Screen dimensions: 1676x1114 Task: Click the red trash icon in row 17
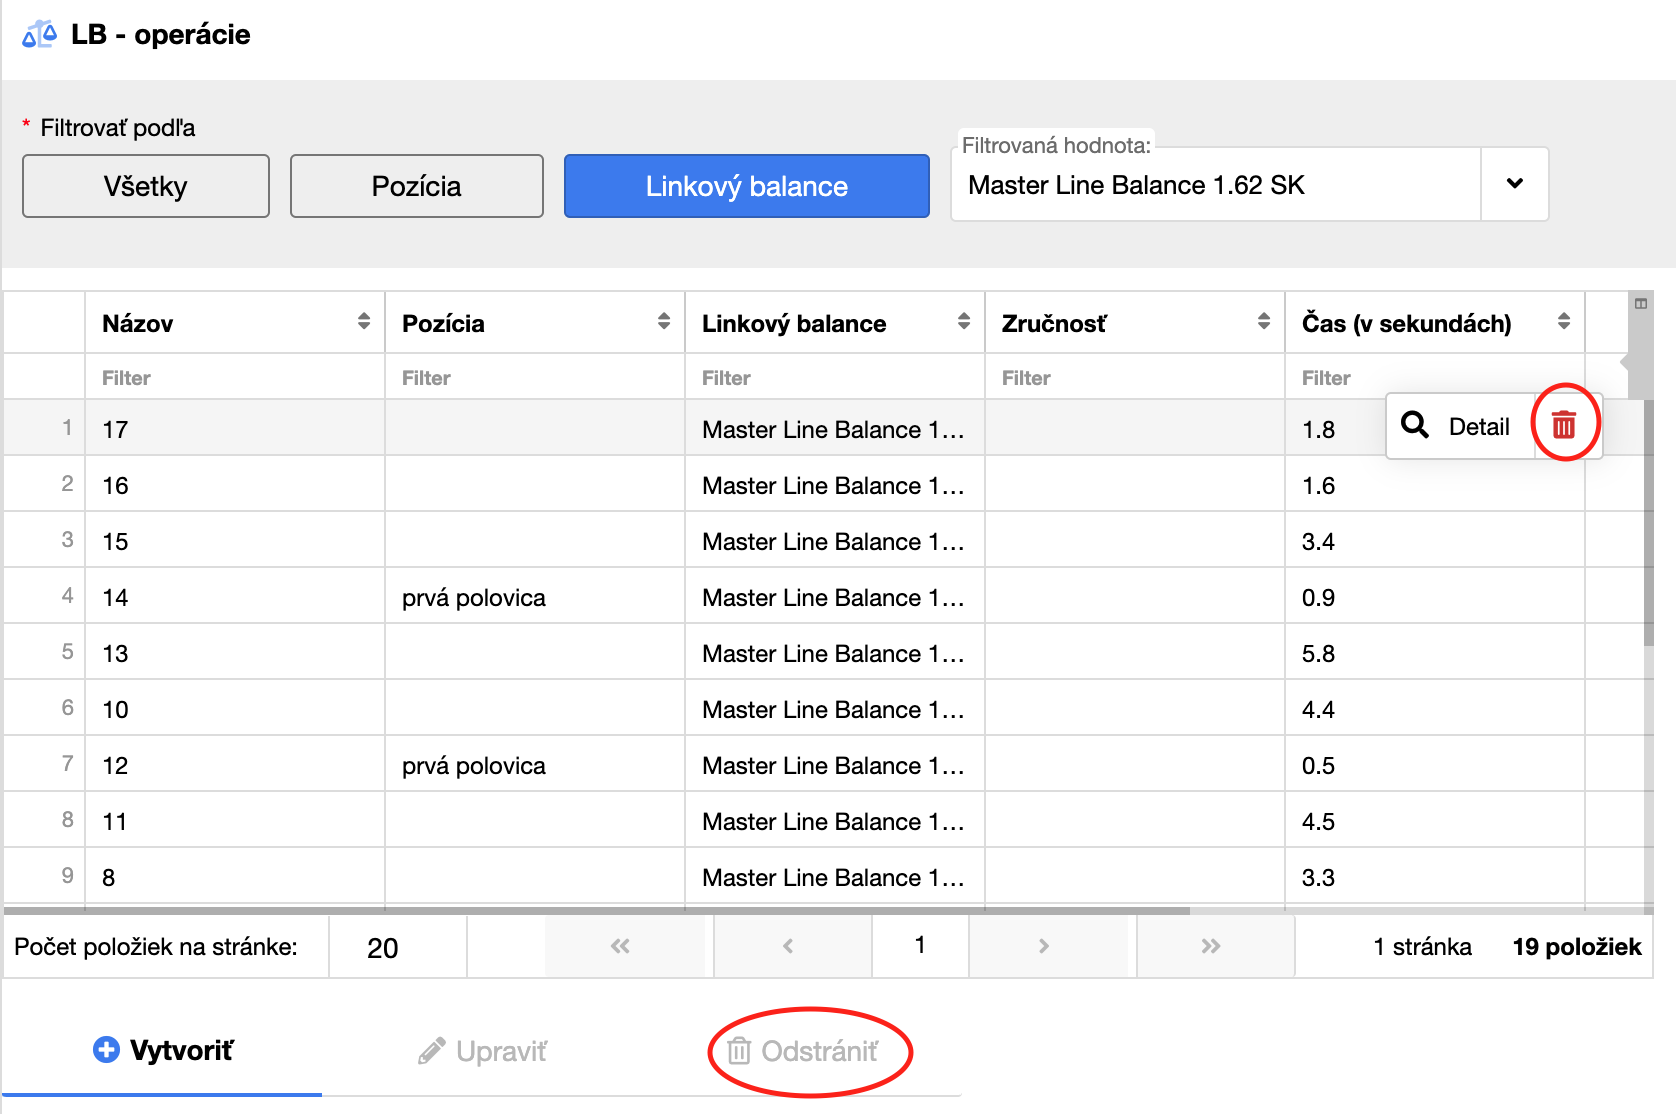(1564, 425)
